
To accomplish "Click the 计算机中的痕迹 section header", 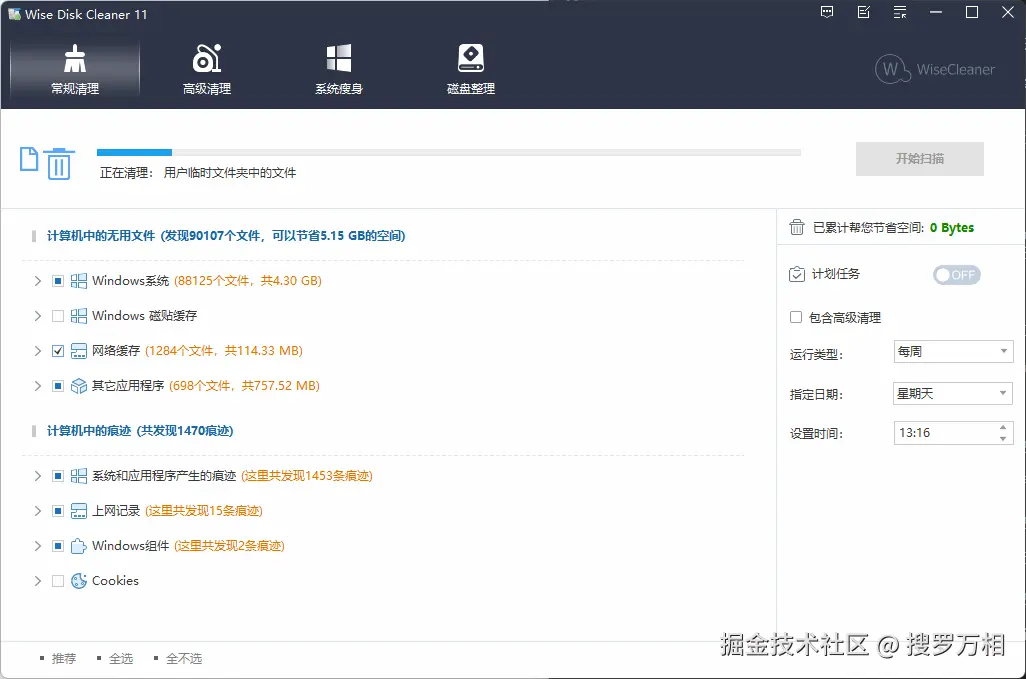I will [x=140, y=431].
